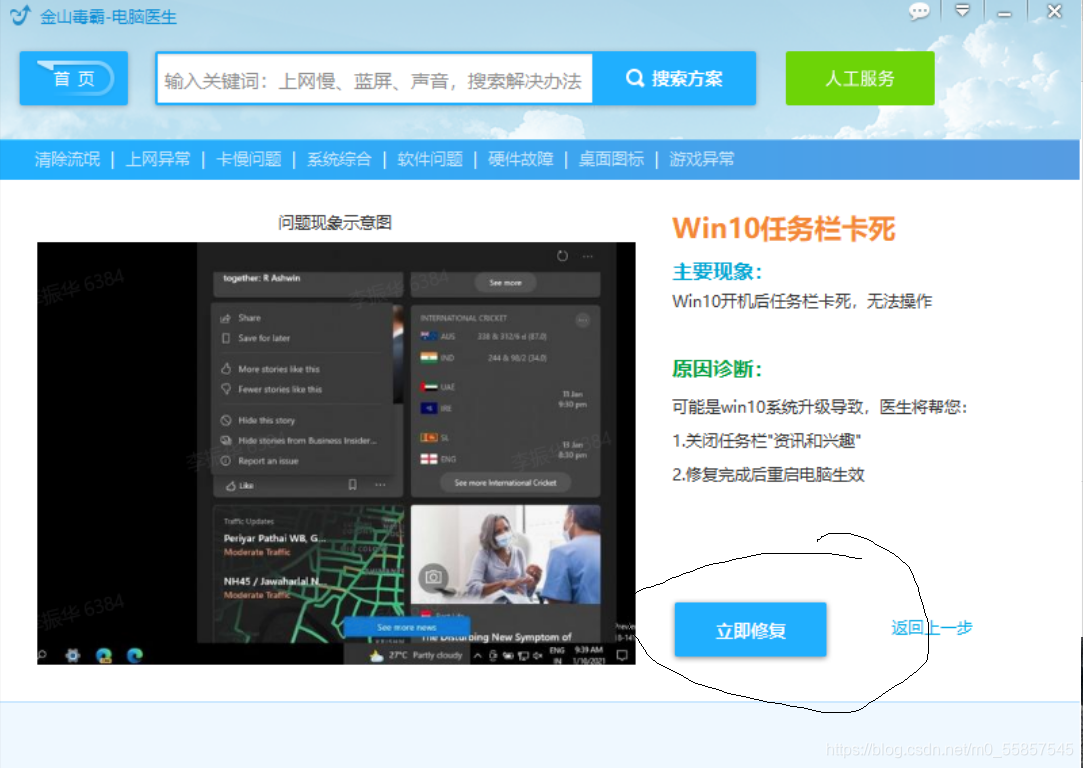Open the title bar dropdown menu icon
Viewport: 1083px width, 768px height.
pyautogui.click(x=962, y=10)
